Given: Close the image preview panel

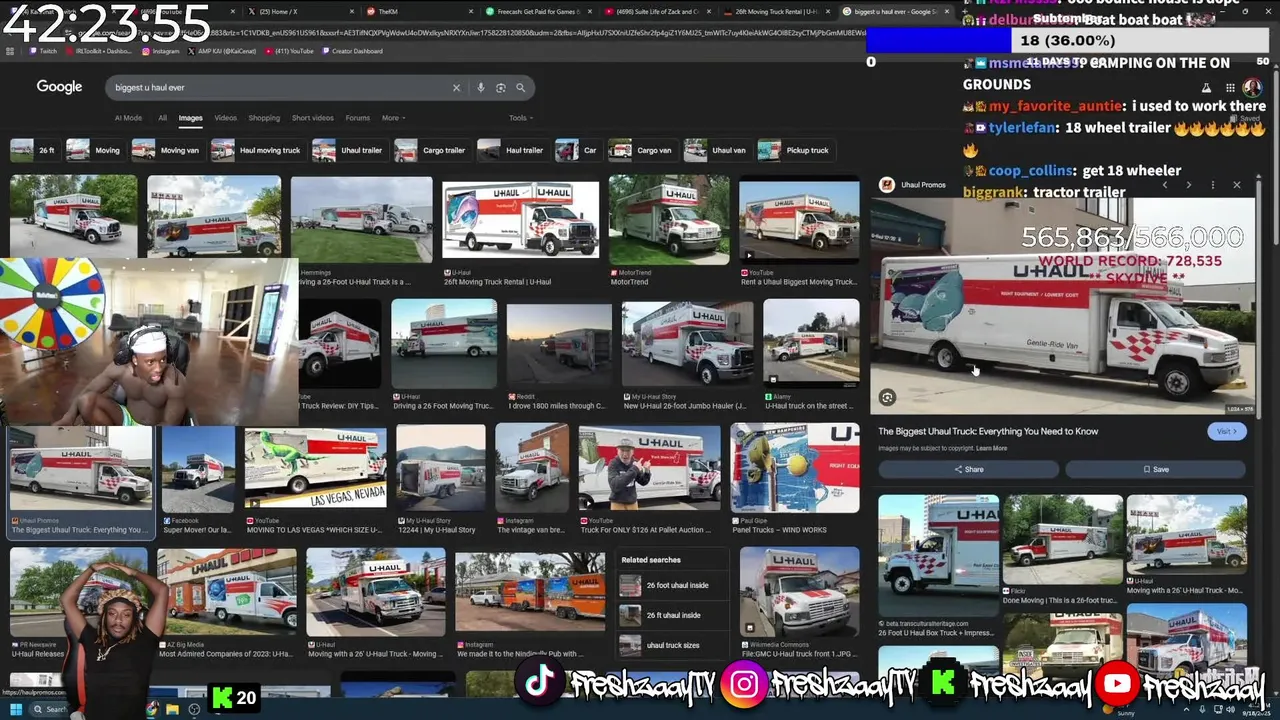Looking at the screenshot, I should coord(1236,185).
